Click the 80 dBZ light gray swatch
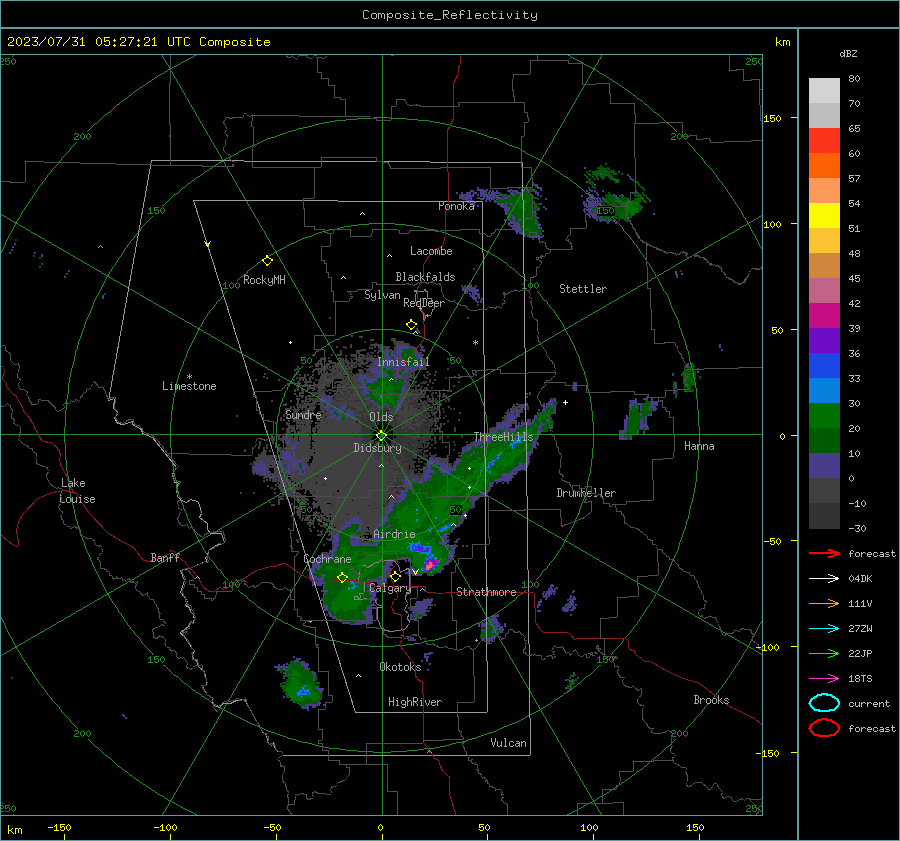The width and height of the screenshot is (900, 841). pyautogui.click(x=824, y=90)
